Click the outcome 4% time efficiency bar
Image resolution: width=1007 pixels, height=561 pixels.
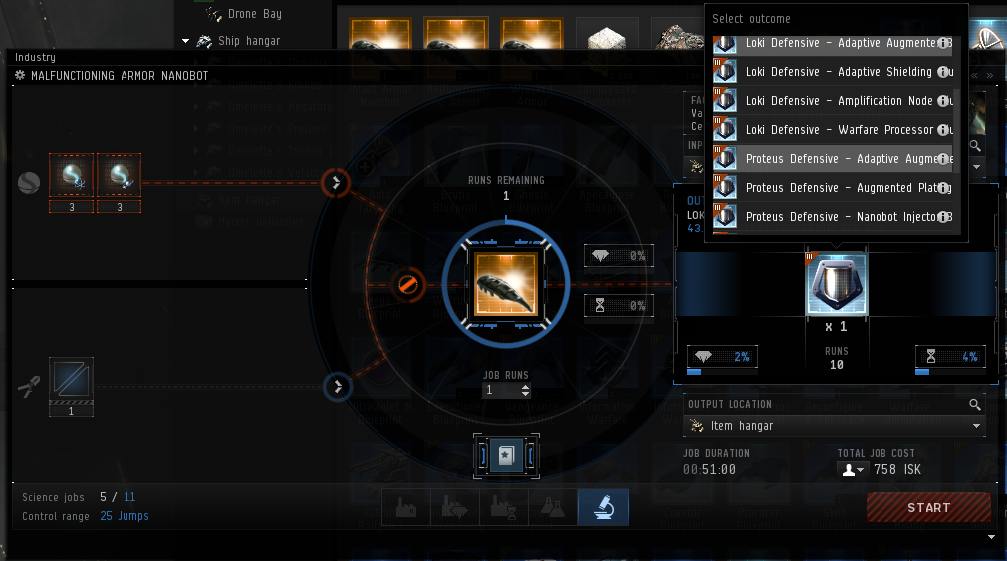click(950, 358)
